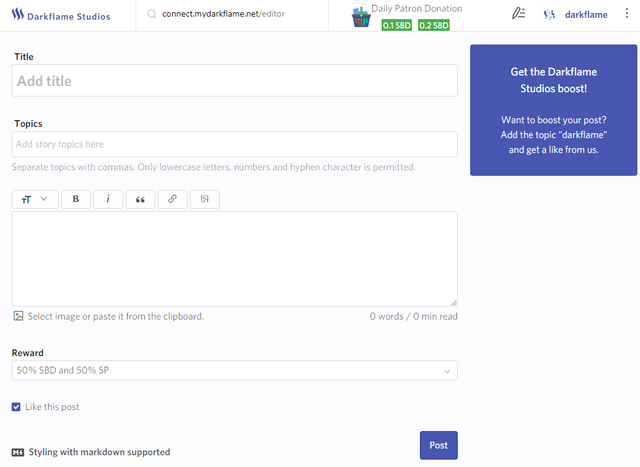Open the heading size dropdown
The height and width of the screenshot is (467, 640).
pos(35,199)
